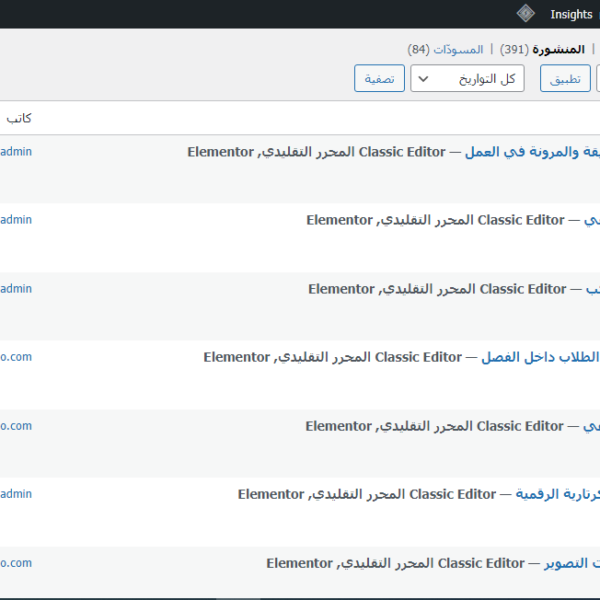Open post titled الطلاب داخل الفصل

point(540,357)
